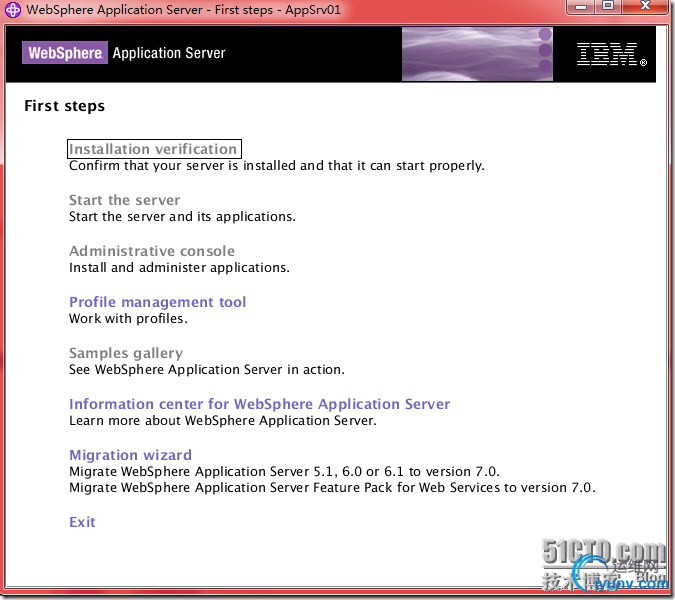675x600 pixels.
Task: Click the WebSphere window title bar icon
Action: pos(12,9)
